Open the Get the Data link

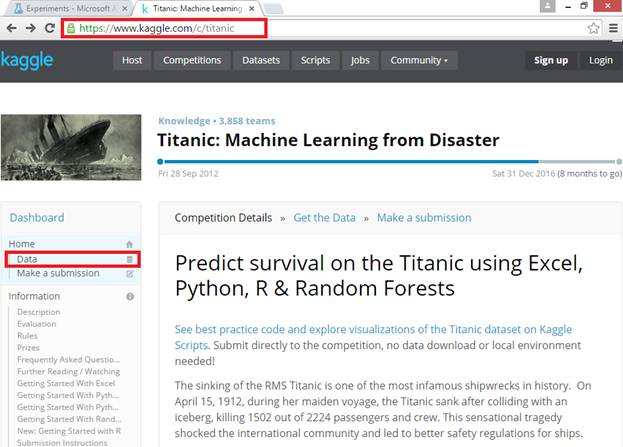(324, 217)
